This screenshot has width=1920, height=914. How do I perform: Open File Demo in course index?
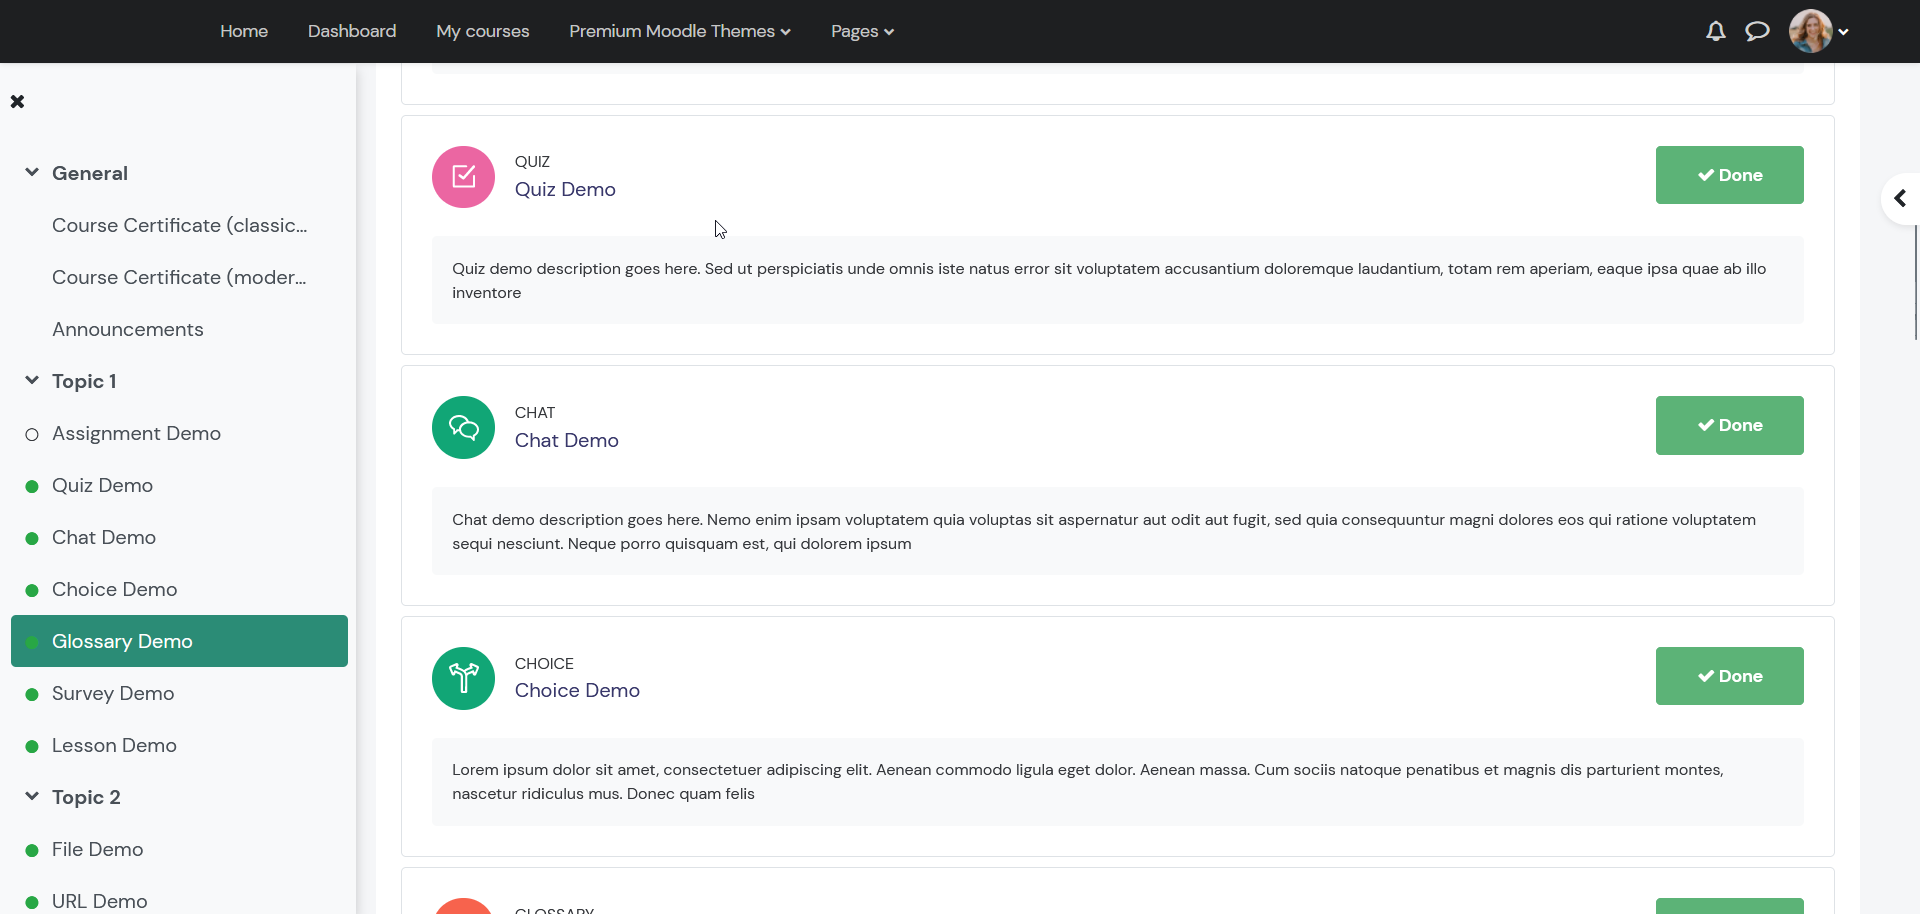(x=97, y=850)
